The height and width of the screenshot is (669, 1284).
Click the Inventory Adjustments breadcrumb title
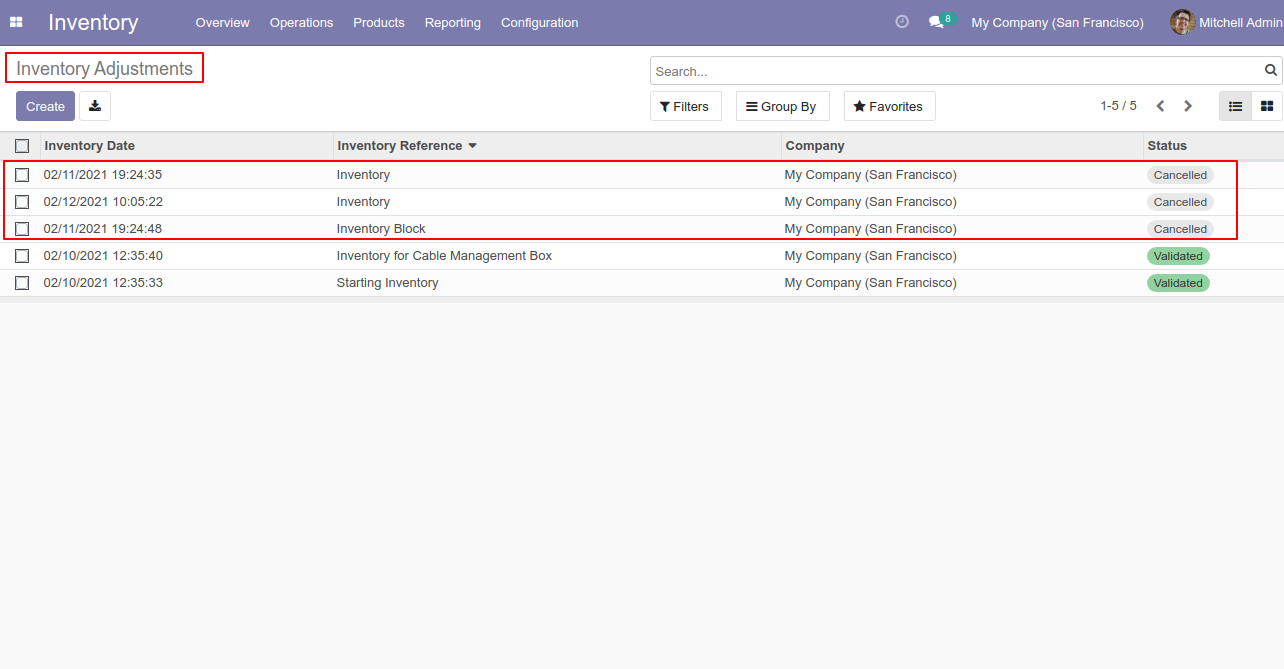(x=104, y=69)
